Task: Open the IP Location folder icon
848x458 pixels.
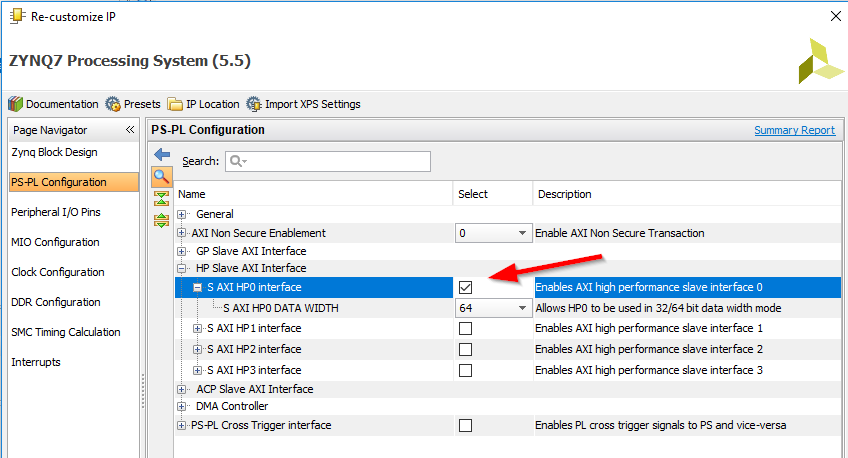Action: [175, 104]
